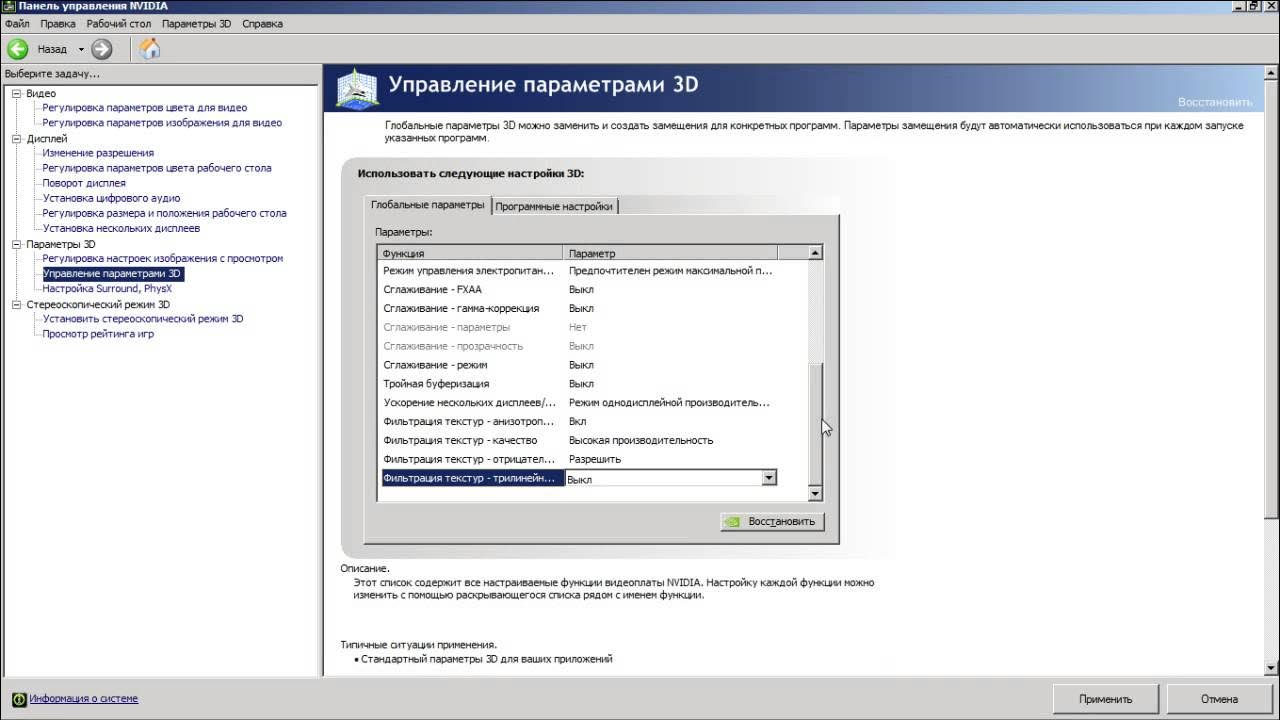Open Регулировка параметров изображения для видео
This screenshot has width=1280, height=720.
click(162, 123)
